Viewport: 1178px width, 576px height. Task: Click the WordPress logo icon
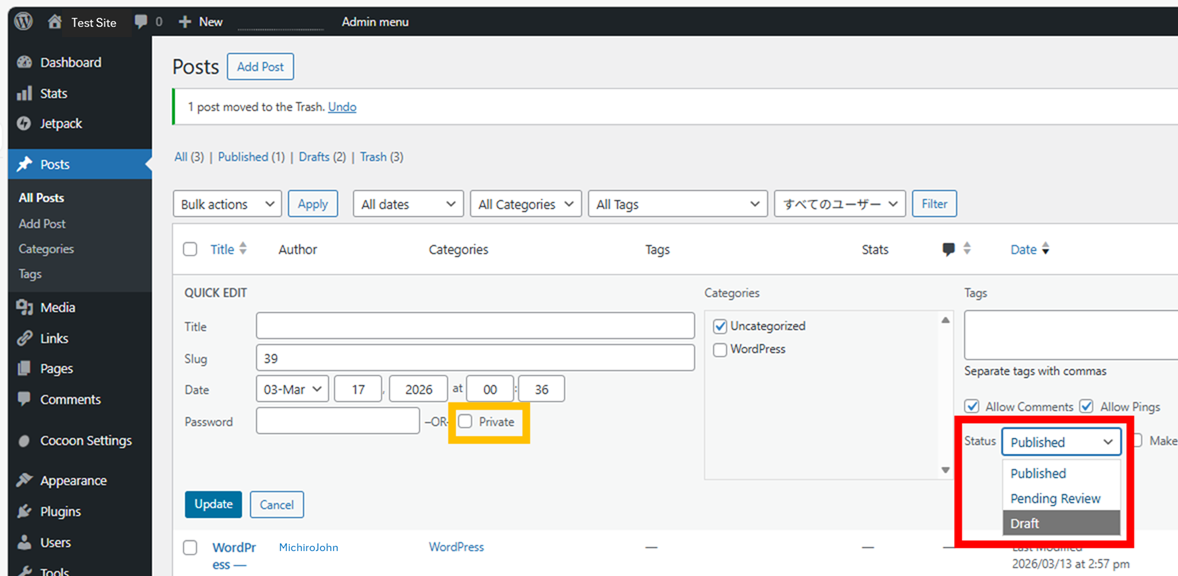tap(23, 21)
